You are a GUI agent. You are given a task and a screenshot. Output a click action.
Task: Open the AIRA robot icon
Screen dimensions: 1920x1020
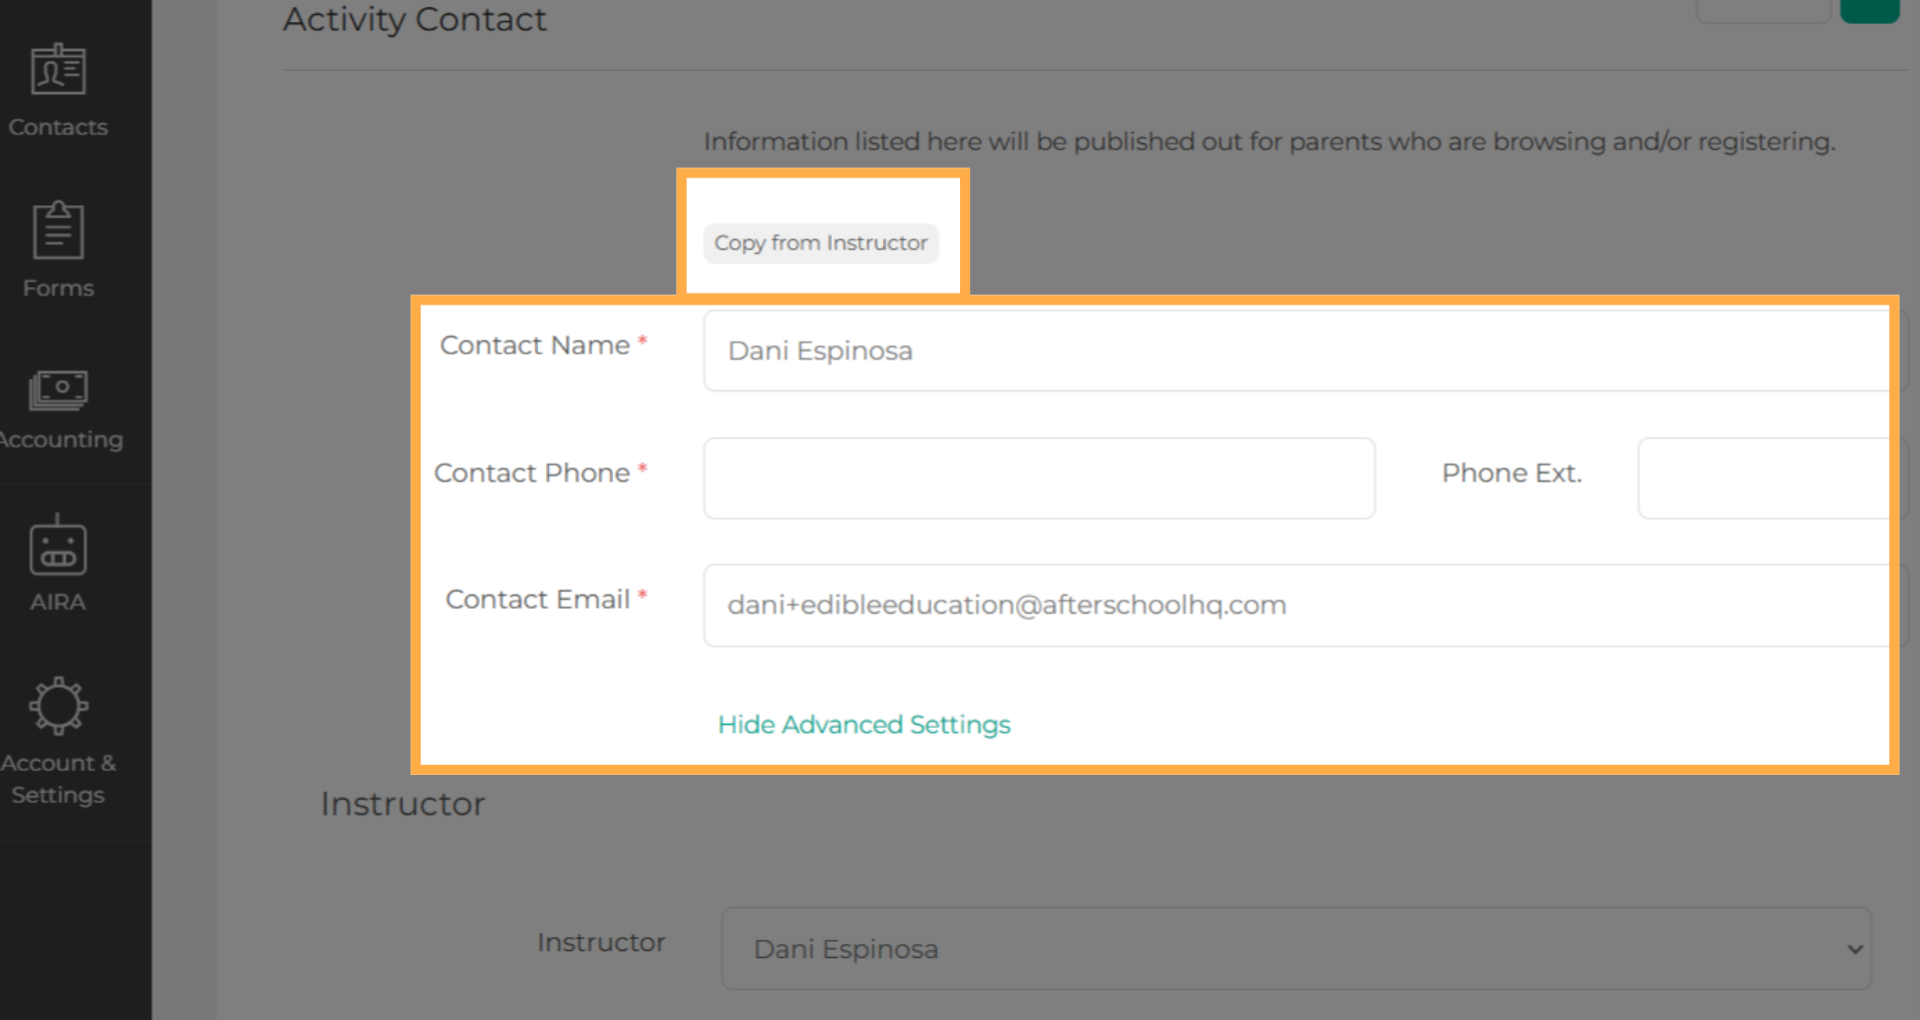[58, 545]
